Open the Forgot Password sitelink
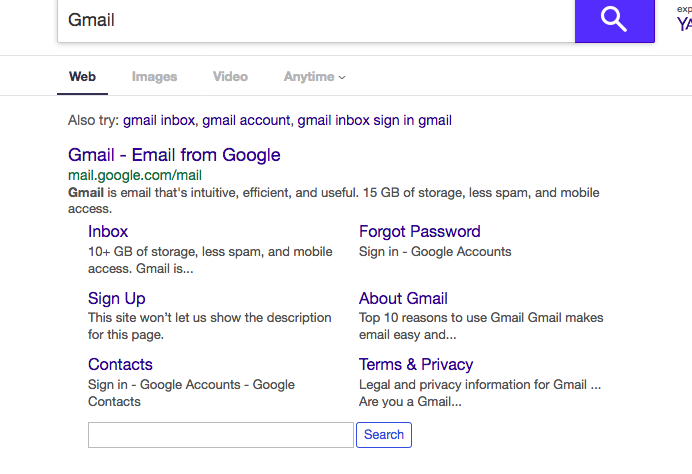Screen dimensions: 692x474 click(x=420, y=232)
